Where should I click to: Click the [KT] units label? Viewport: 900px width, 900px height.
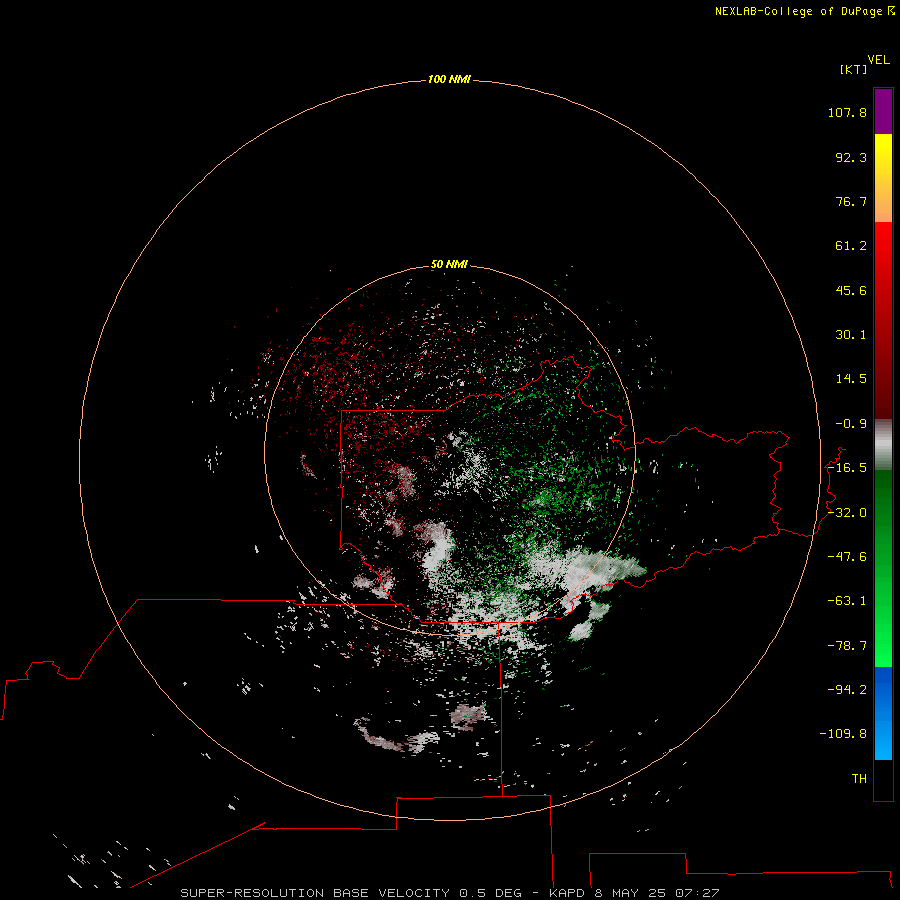click(x=854, y=69)
